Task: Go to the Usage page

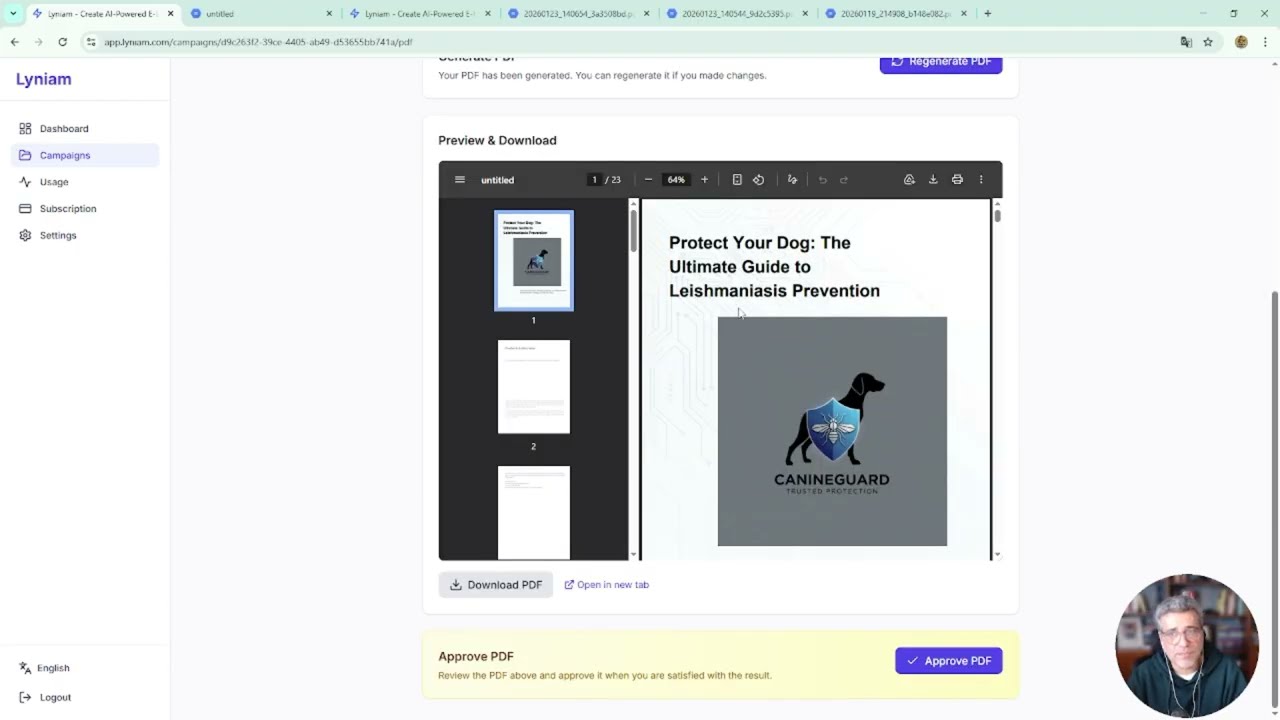Action: [x=85, y=182]
